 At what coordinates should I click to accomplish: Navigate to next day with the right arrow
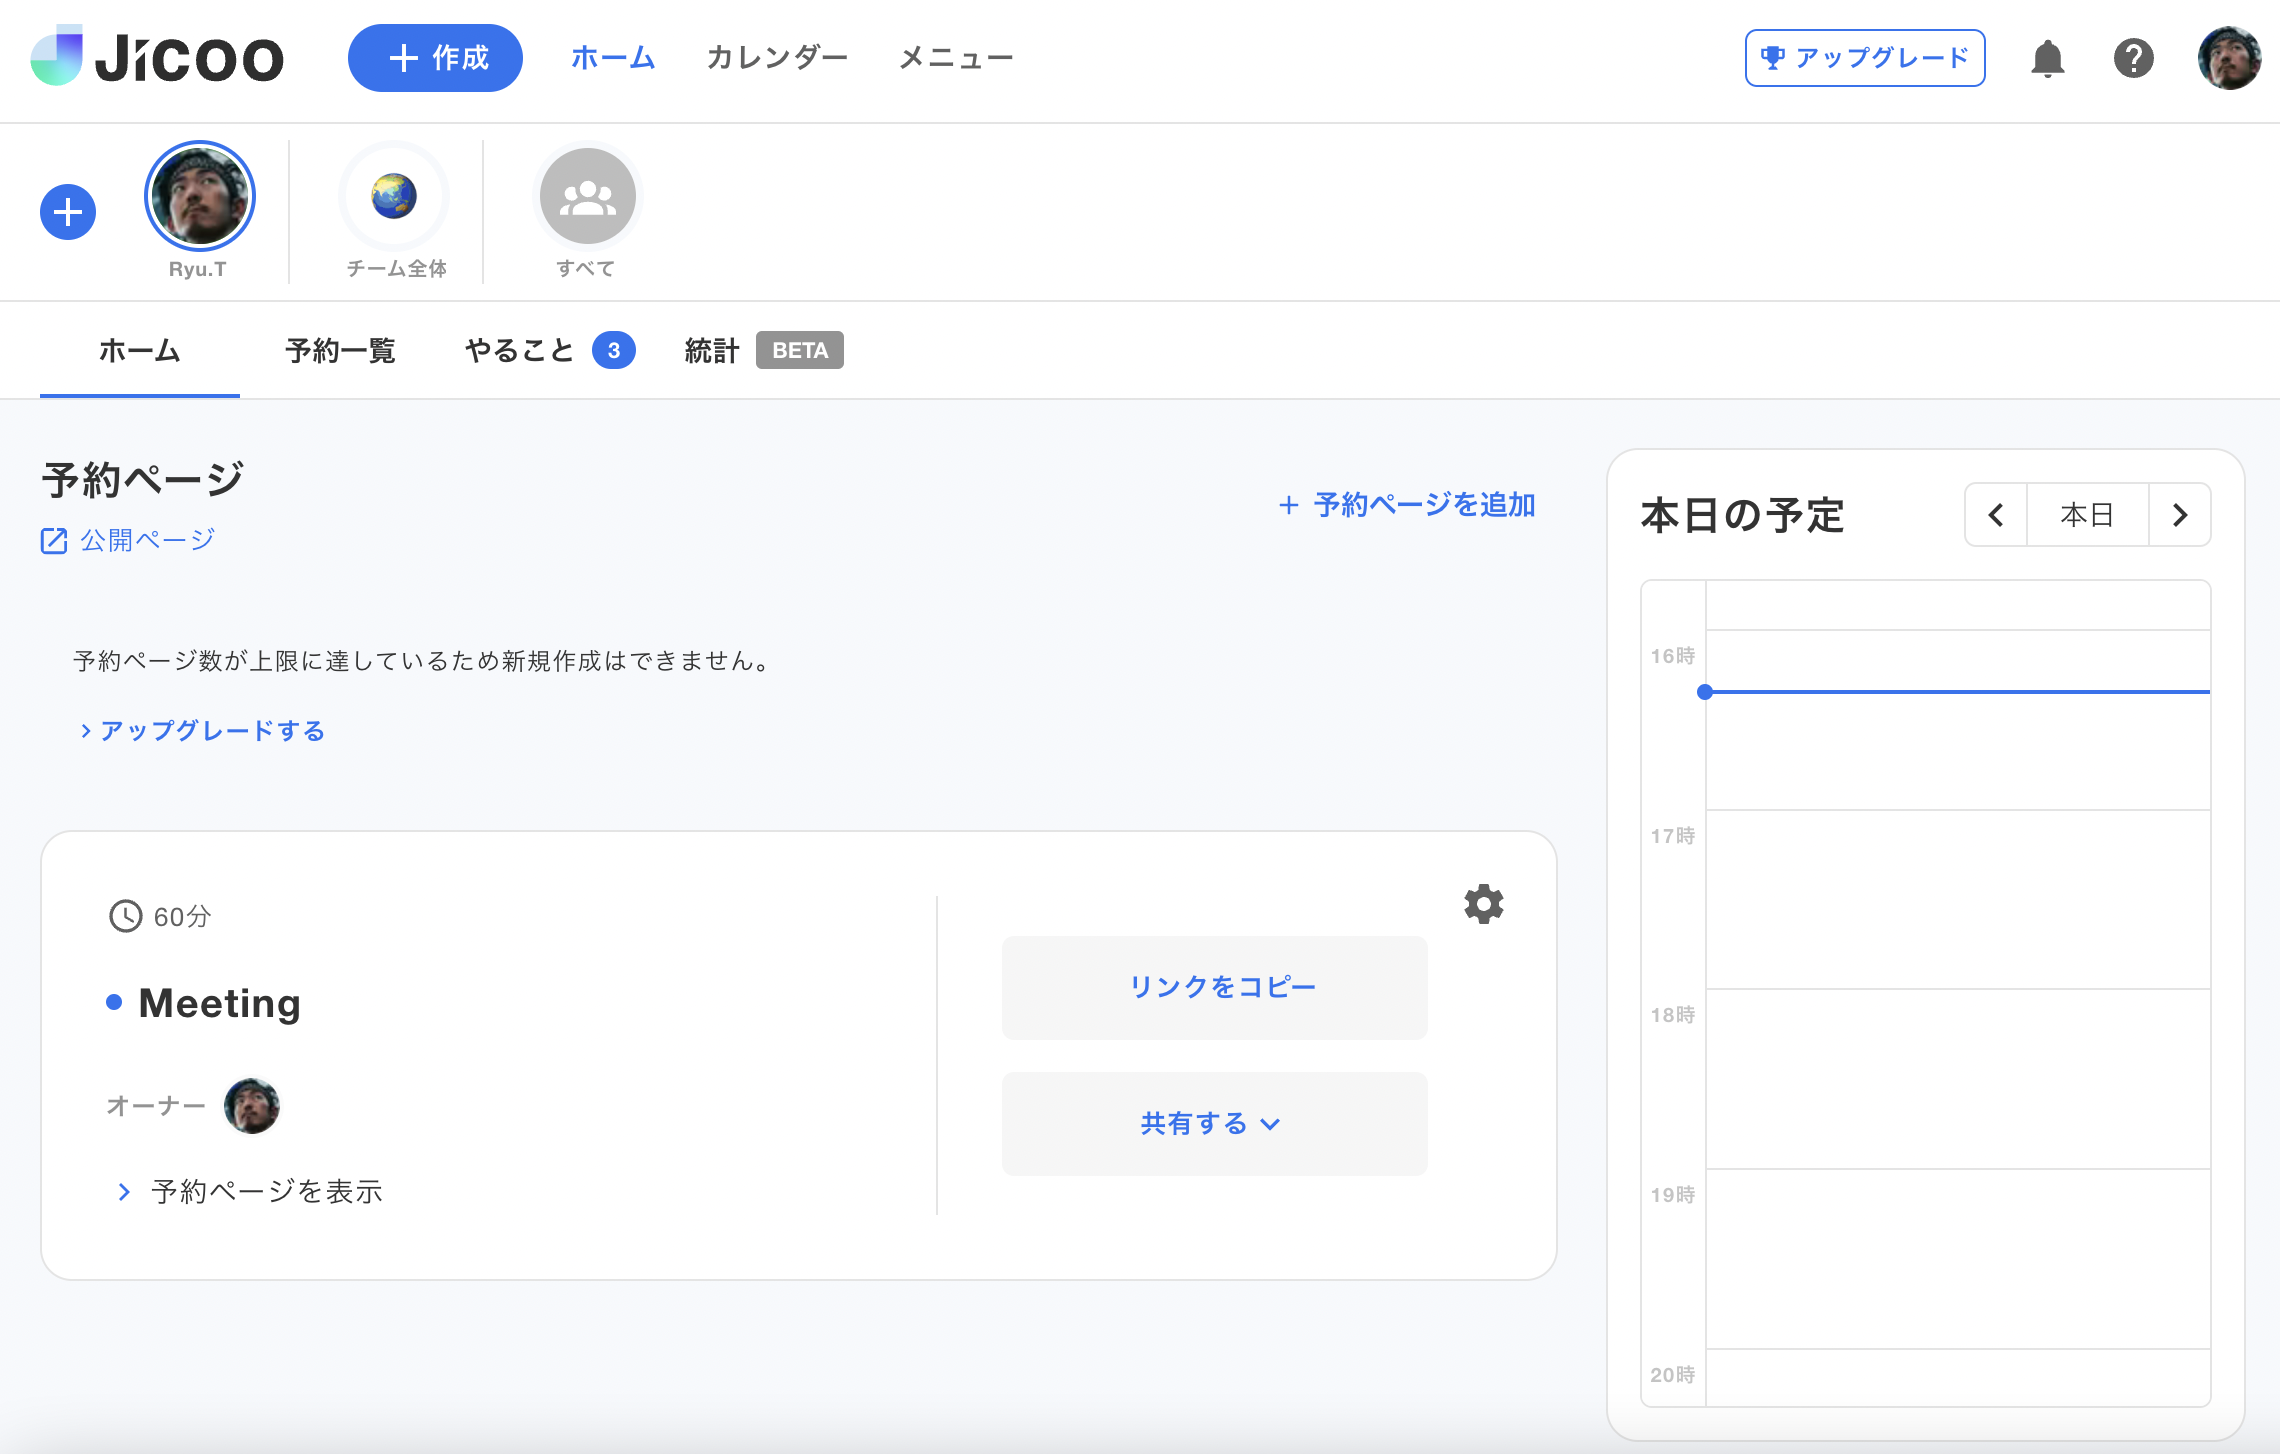(2180, 515)
